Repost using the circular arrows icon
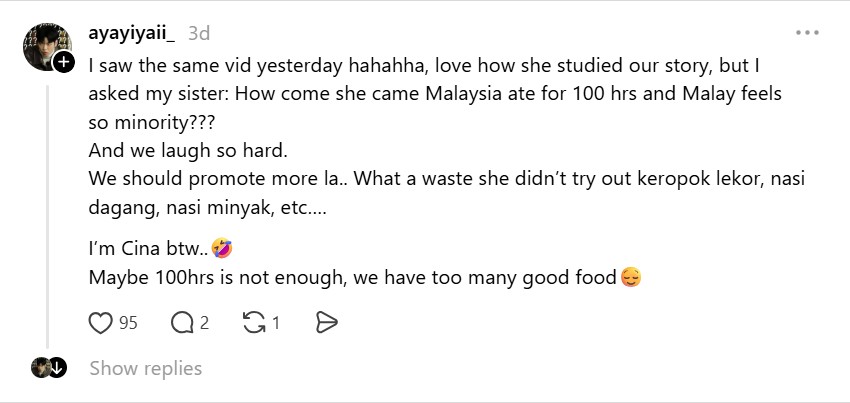The height and width of the screenshot is (403, 850). click(x=254, y=323)
